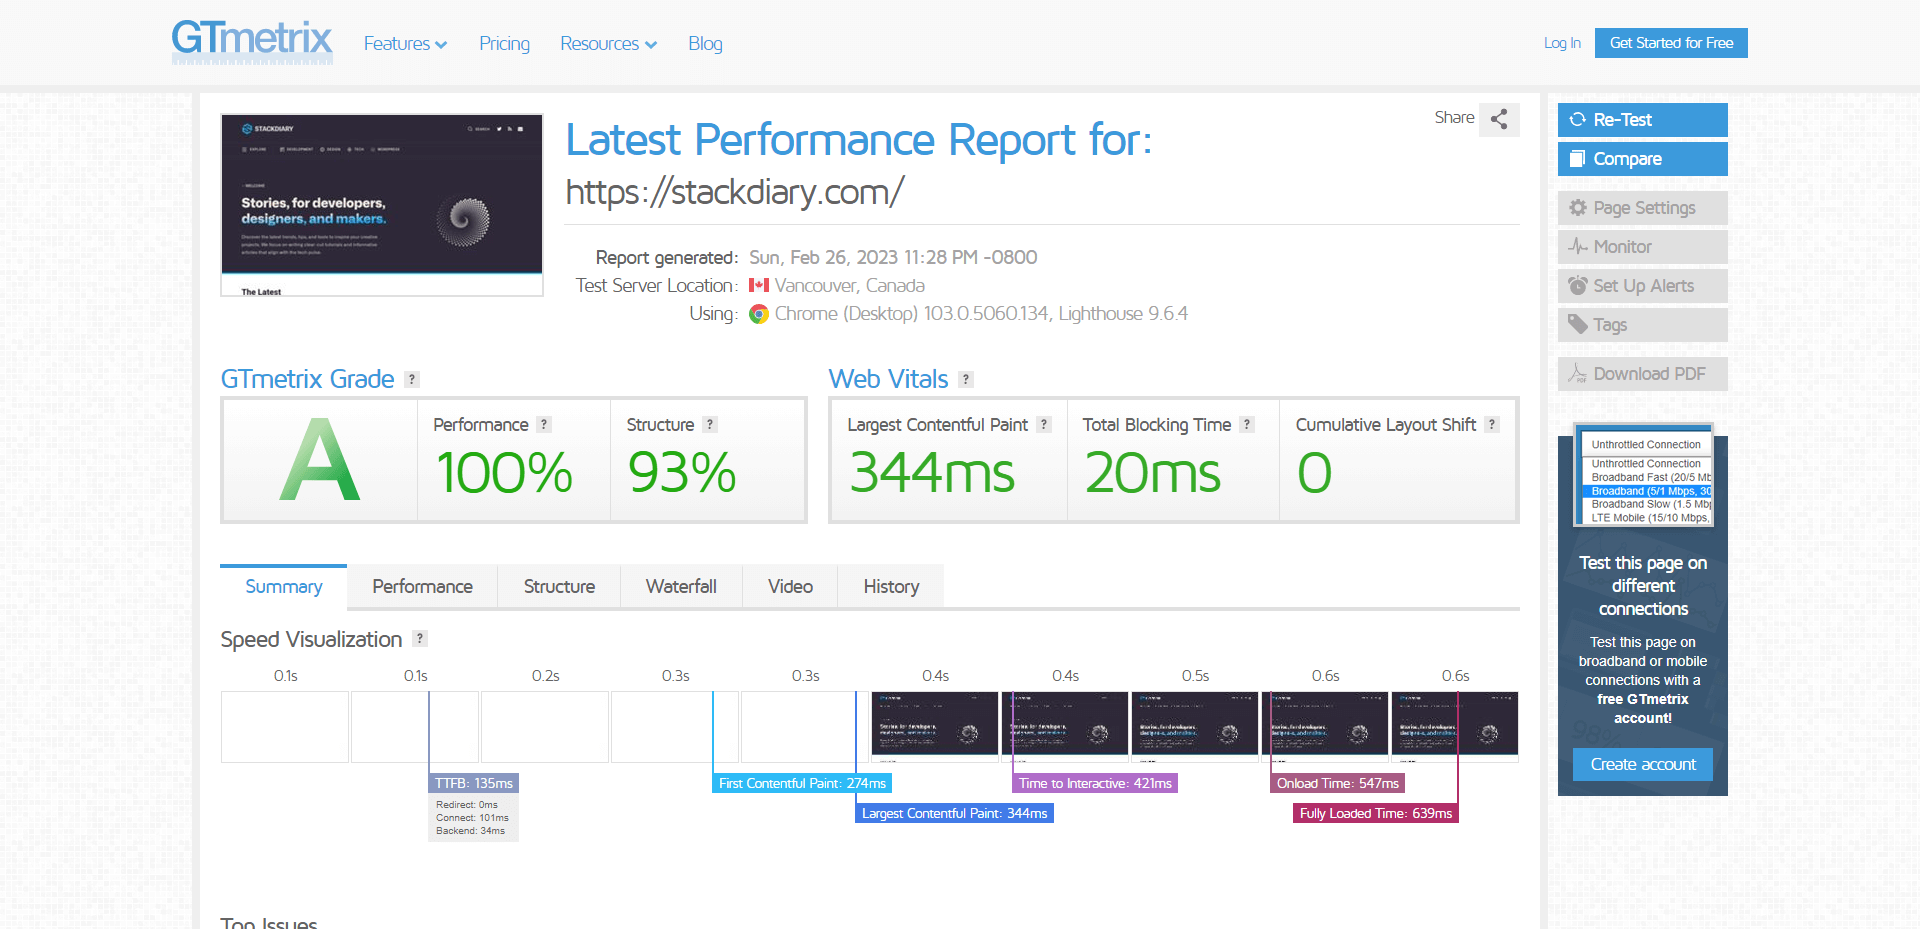This screenshot has width=1920, height=929.
Task: Click the Compare button label
Action: click(1628, 159)
